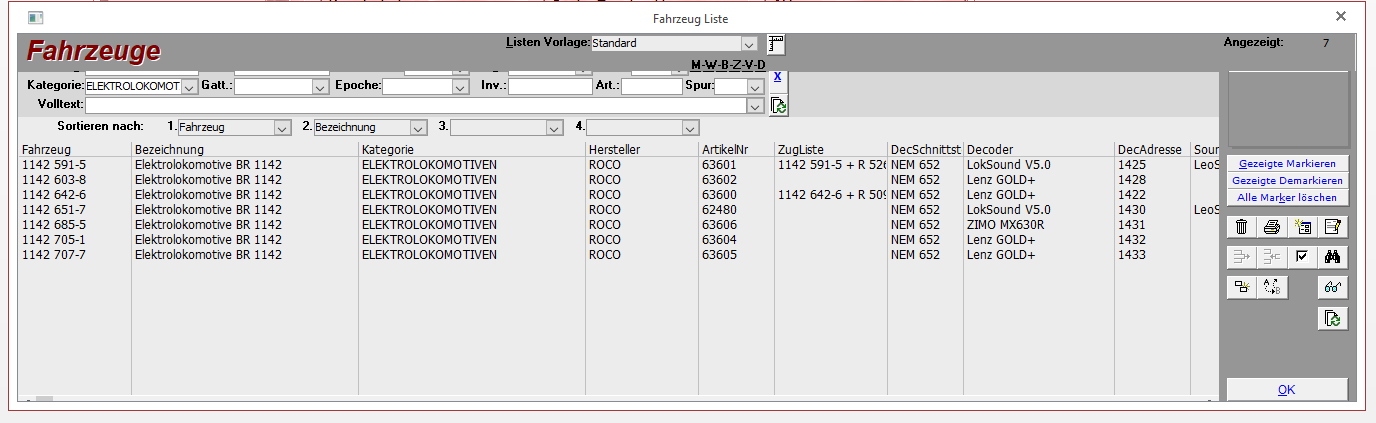
Task: Open the Gatt. dropdown
Action: point(321,87)
